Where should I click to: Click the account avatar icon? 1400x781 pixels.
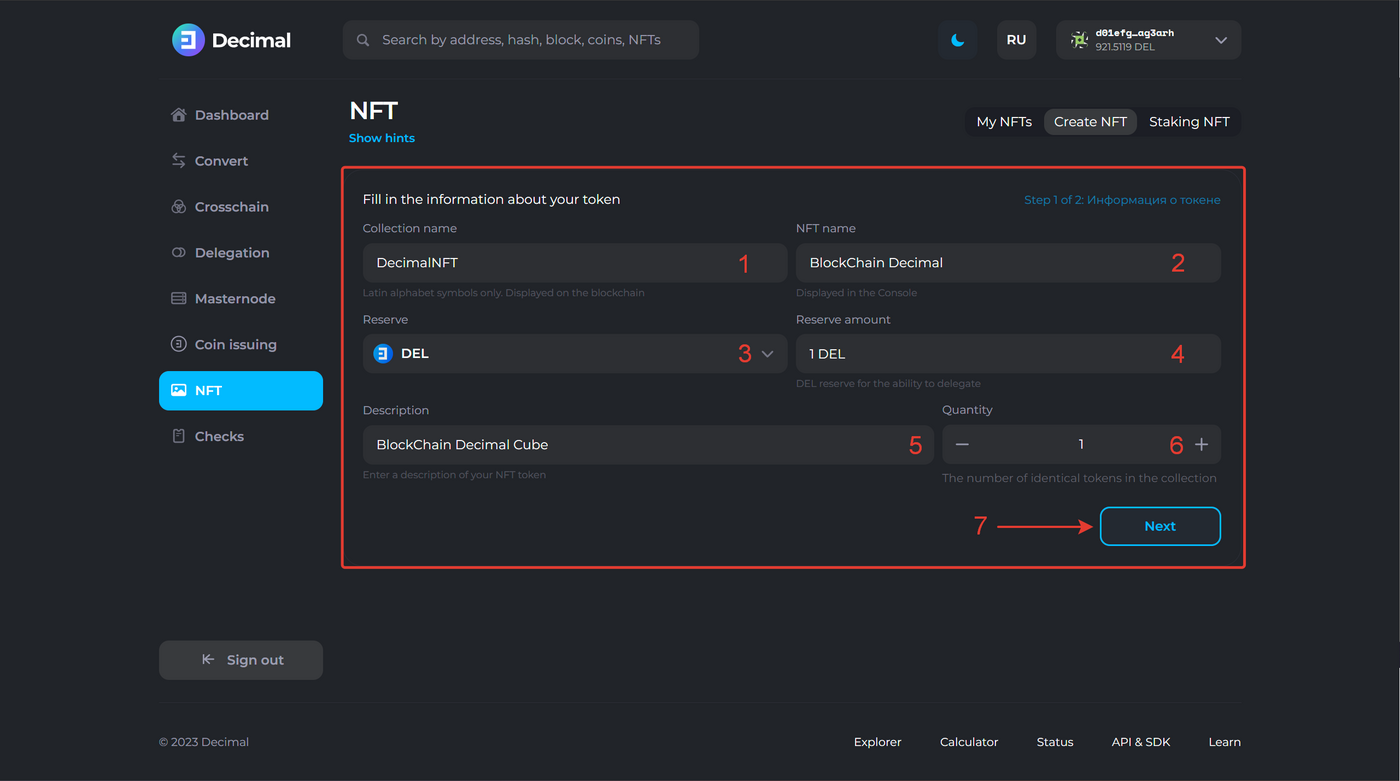coord(1079,40)
